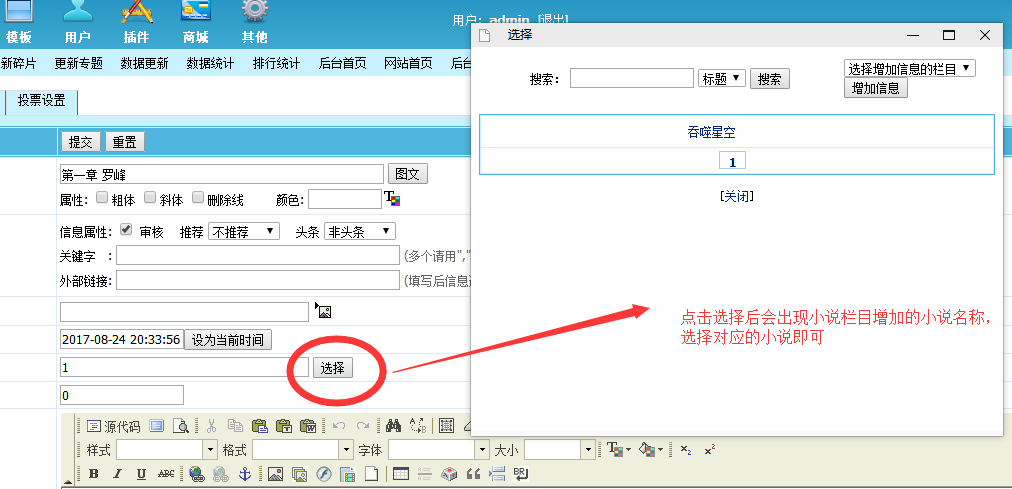1012x489 pixels.
Task: Go to the 数据统计 menu item
Action: [210, 63]
